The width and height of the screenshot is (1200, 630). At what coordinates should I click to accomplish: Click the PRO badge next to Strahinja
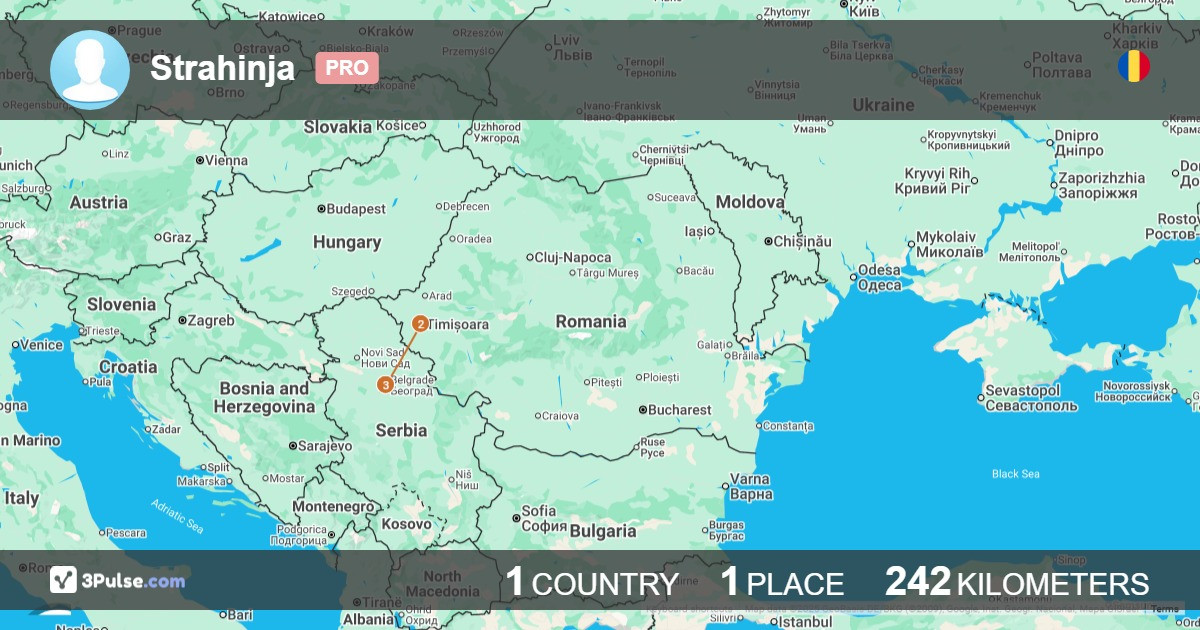[x=346, y=68]
